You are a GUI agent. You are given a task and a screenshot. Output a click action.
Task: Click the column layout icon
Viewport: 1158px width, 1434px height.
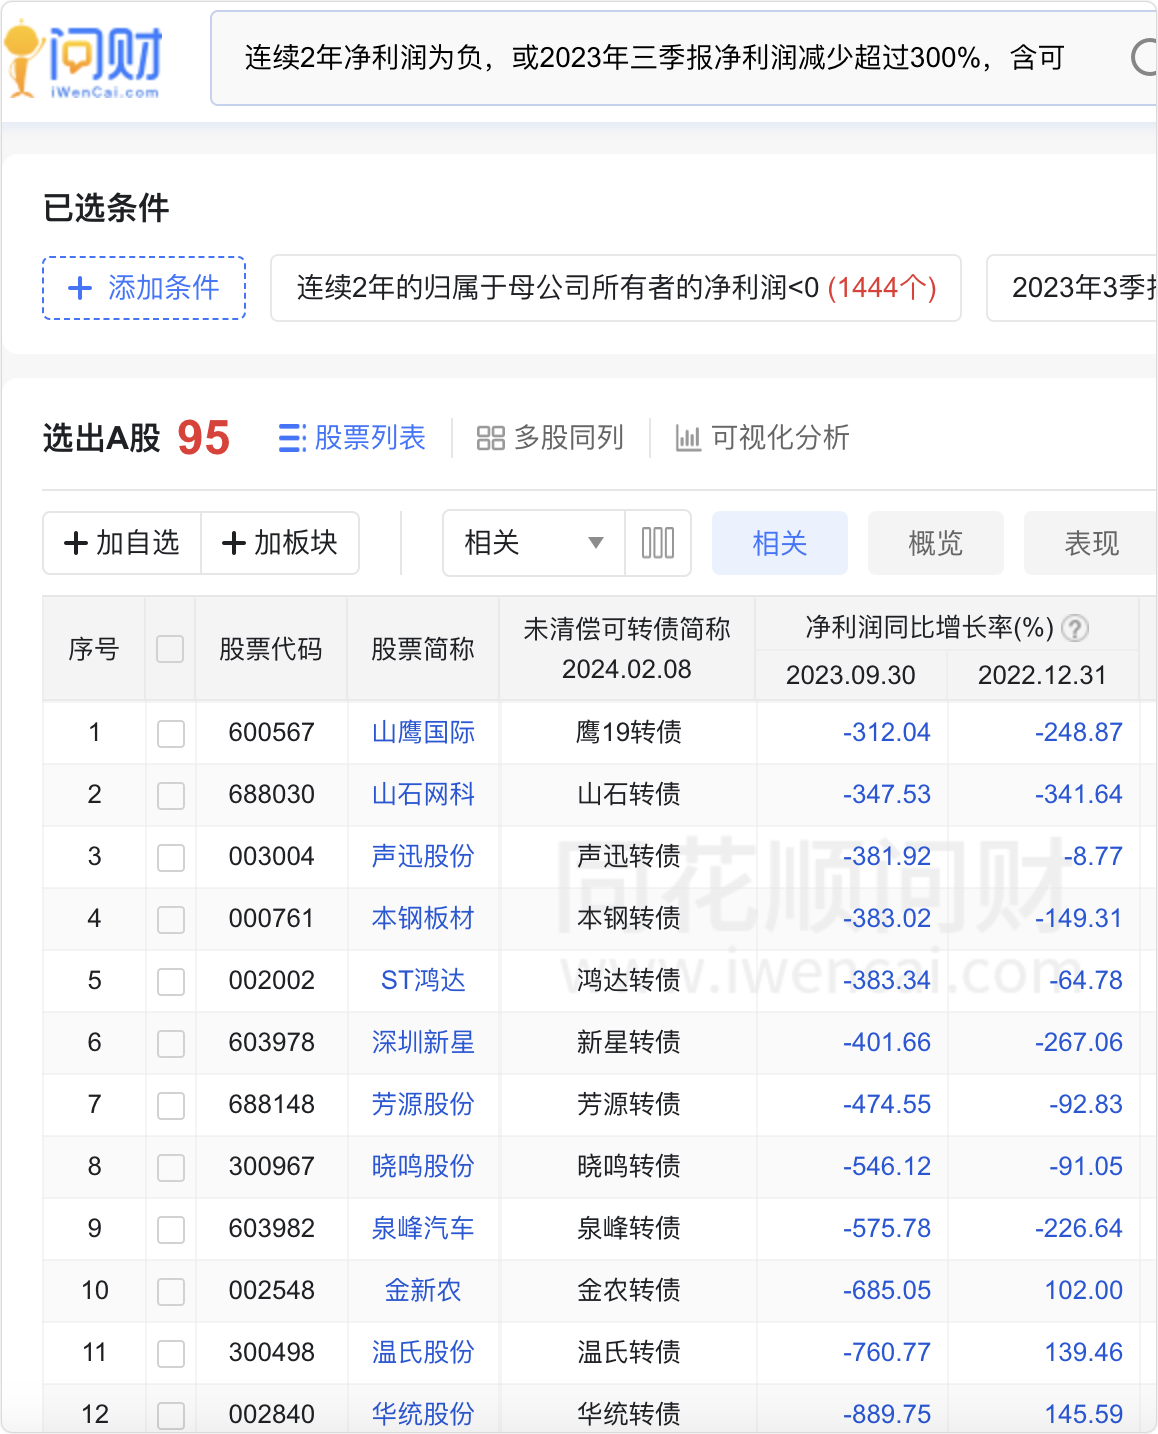point(657,543)
